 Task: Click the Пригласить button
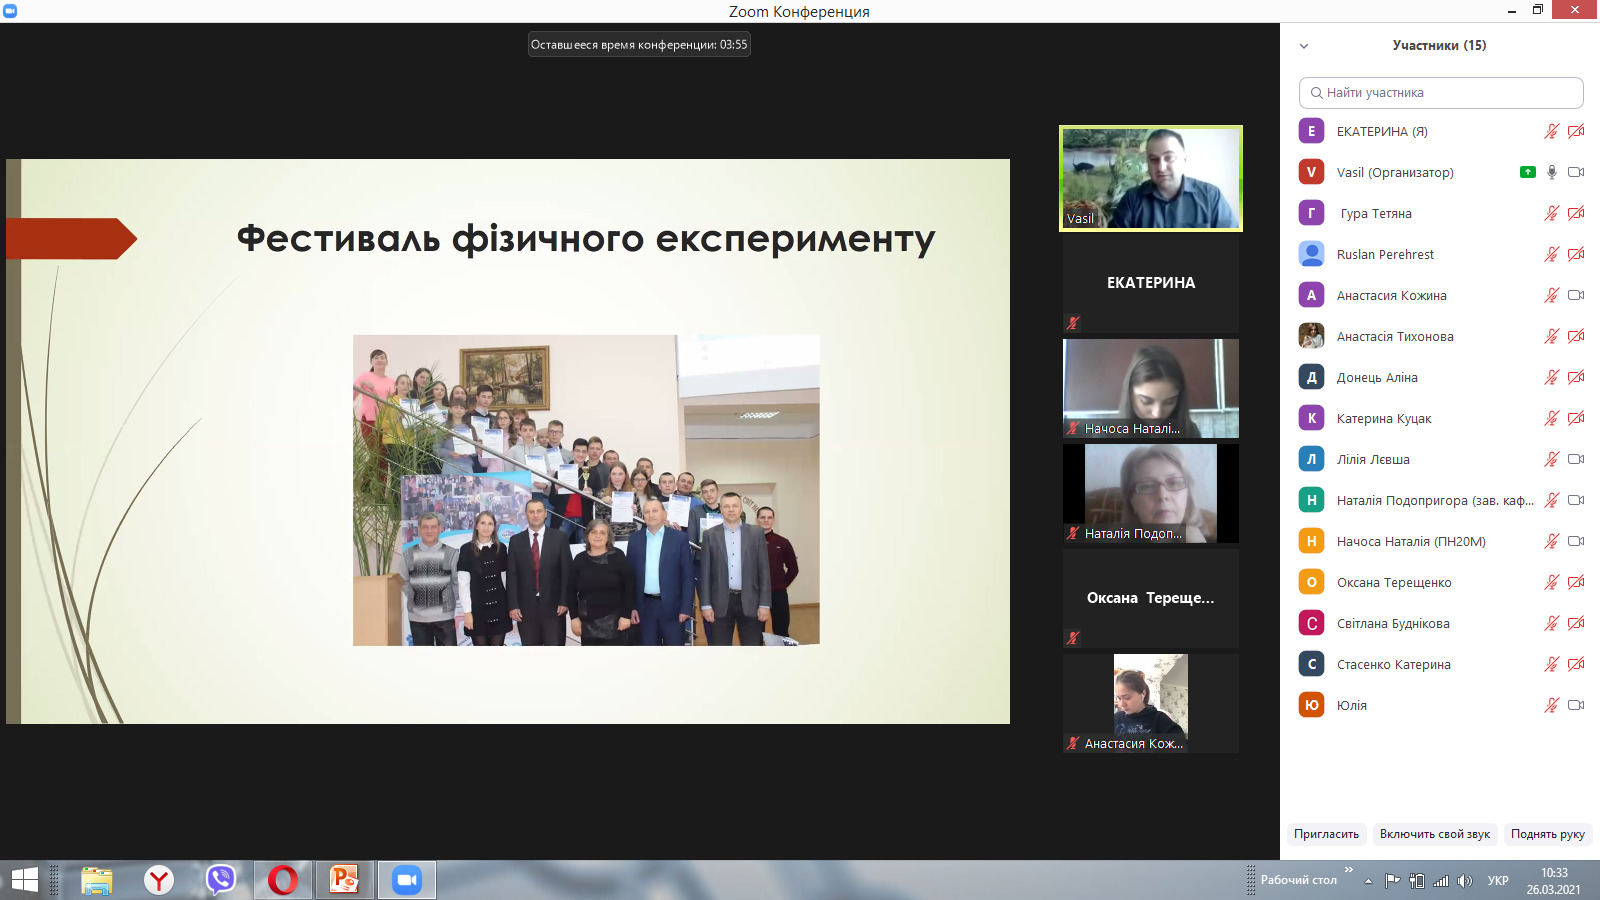pyautogui.click(x=1326, y=834)
